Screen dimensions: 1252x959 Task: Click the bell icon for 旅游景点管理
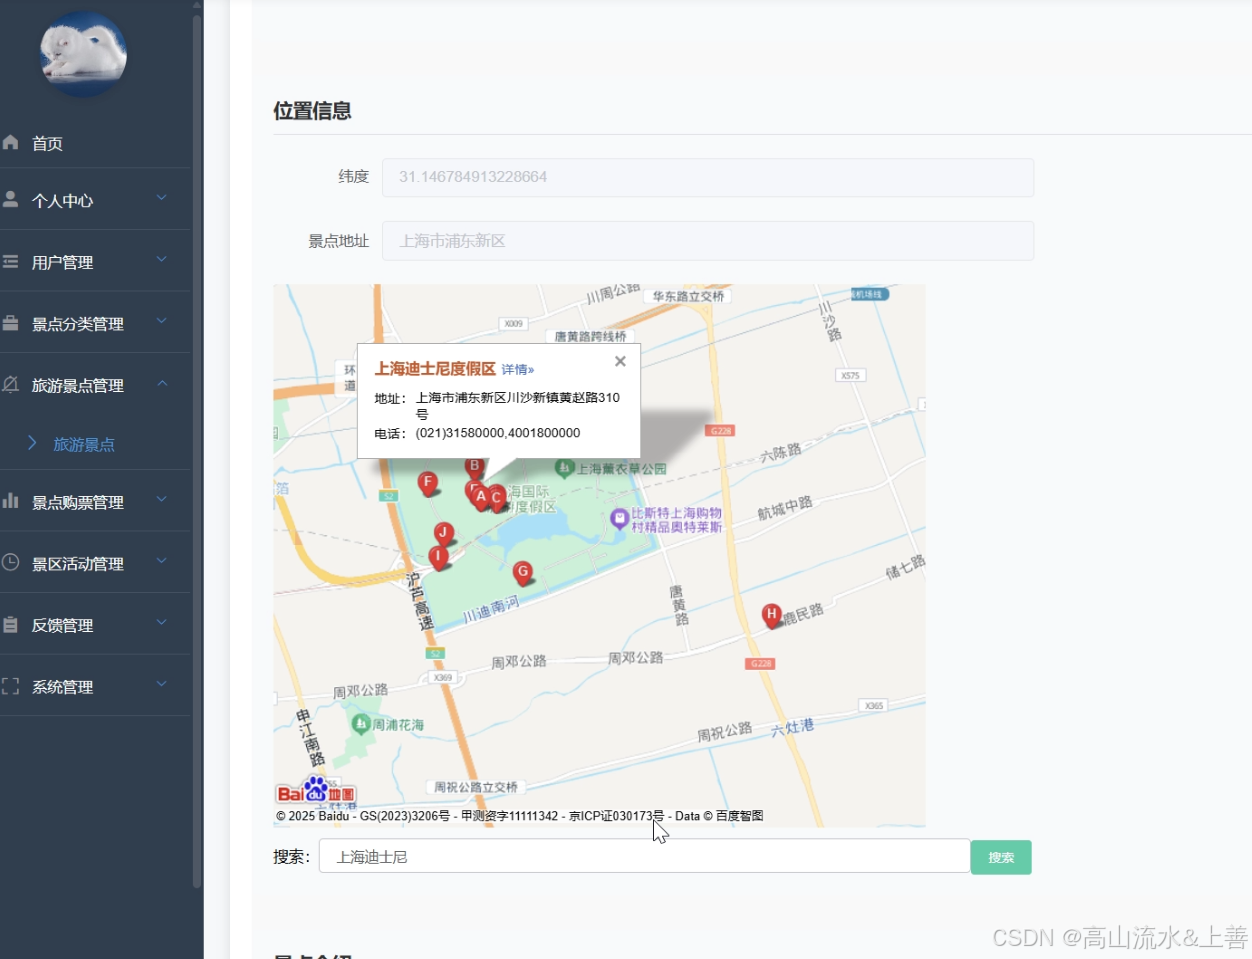tap(10, 384)
